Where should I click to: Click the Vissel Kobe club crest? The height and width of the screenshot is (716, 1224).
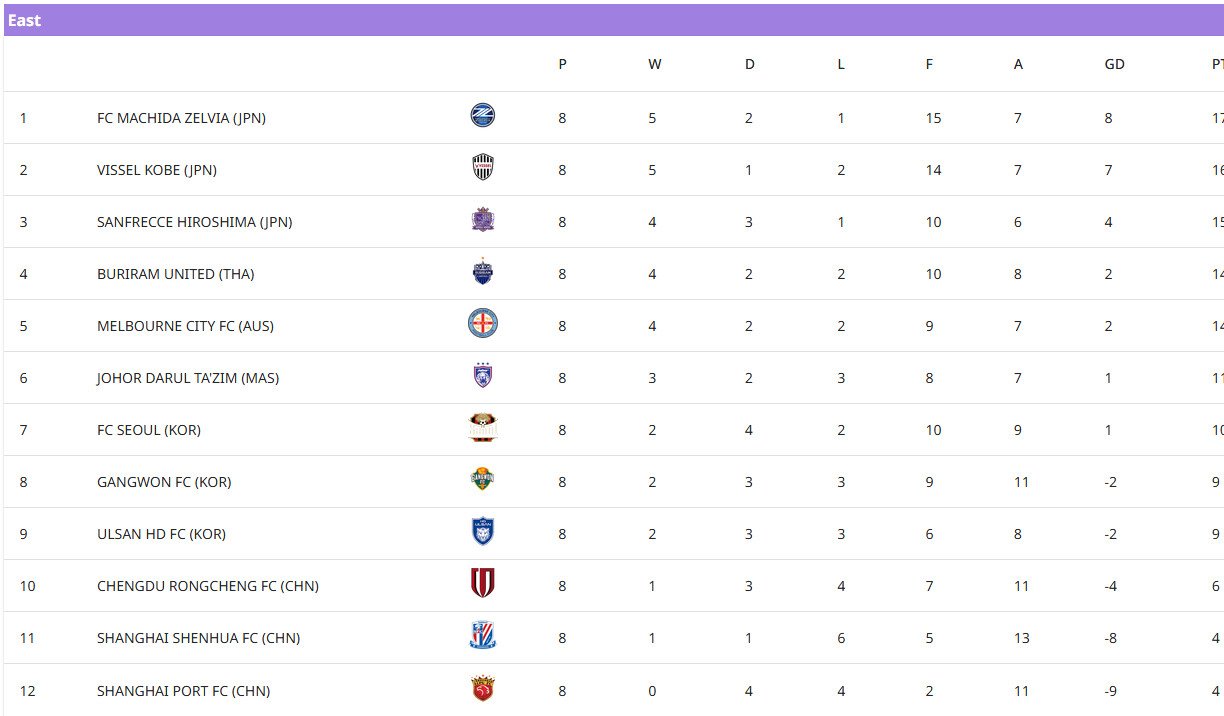[x=483, y=168]
